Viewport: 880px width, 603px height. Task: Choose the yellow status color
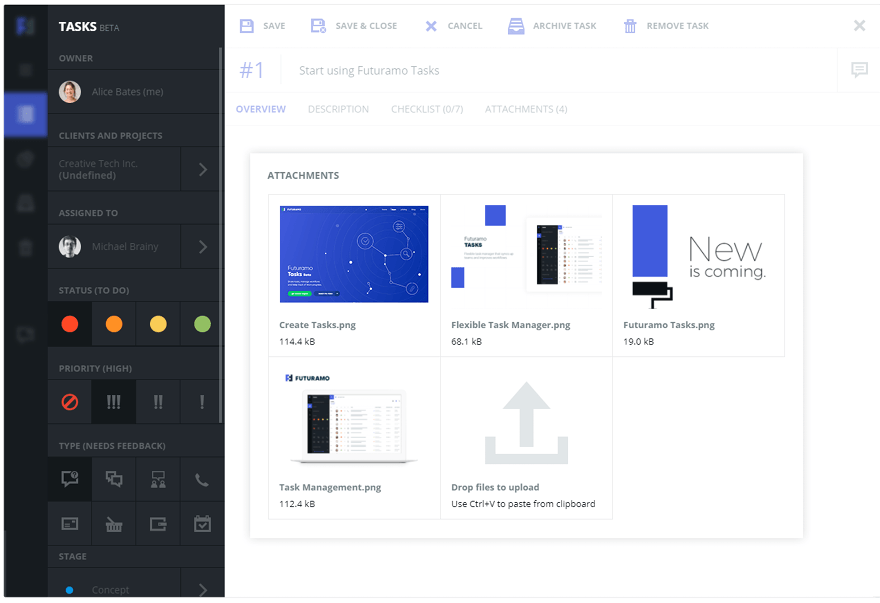pos(158,324)
